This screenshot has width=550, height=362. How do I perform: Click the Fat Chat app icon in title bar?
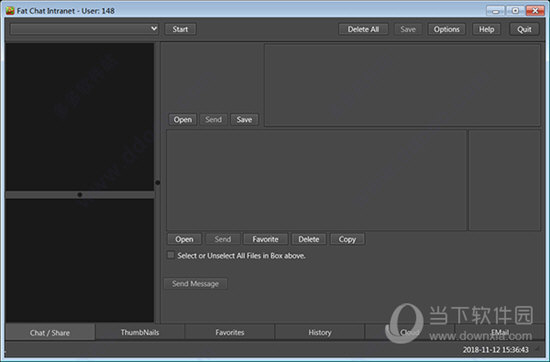[x=10, y=11]
